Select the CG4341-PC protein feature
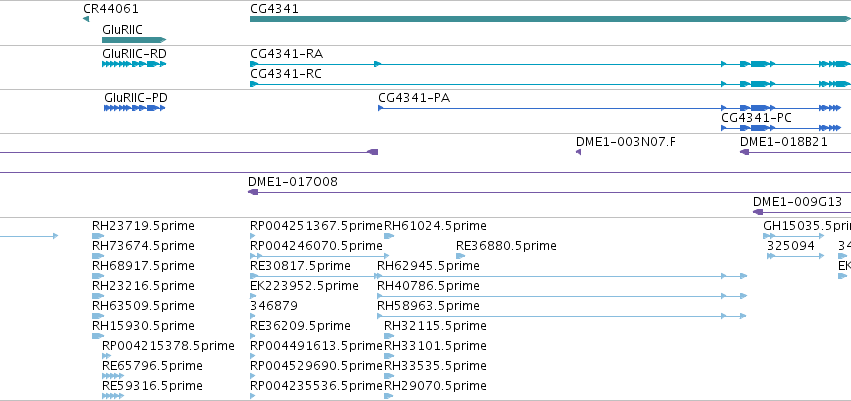Image resolution: width=851 pixels, height=401 pixels. (781, 128)
